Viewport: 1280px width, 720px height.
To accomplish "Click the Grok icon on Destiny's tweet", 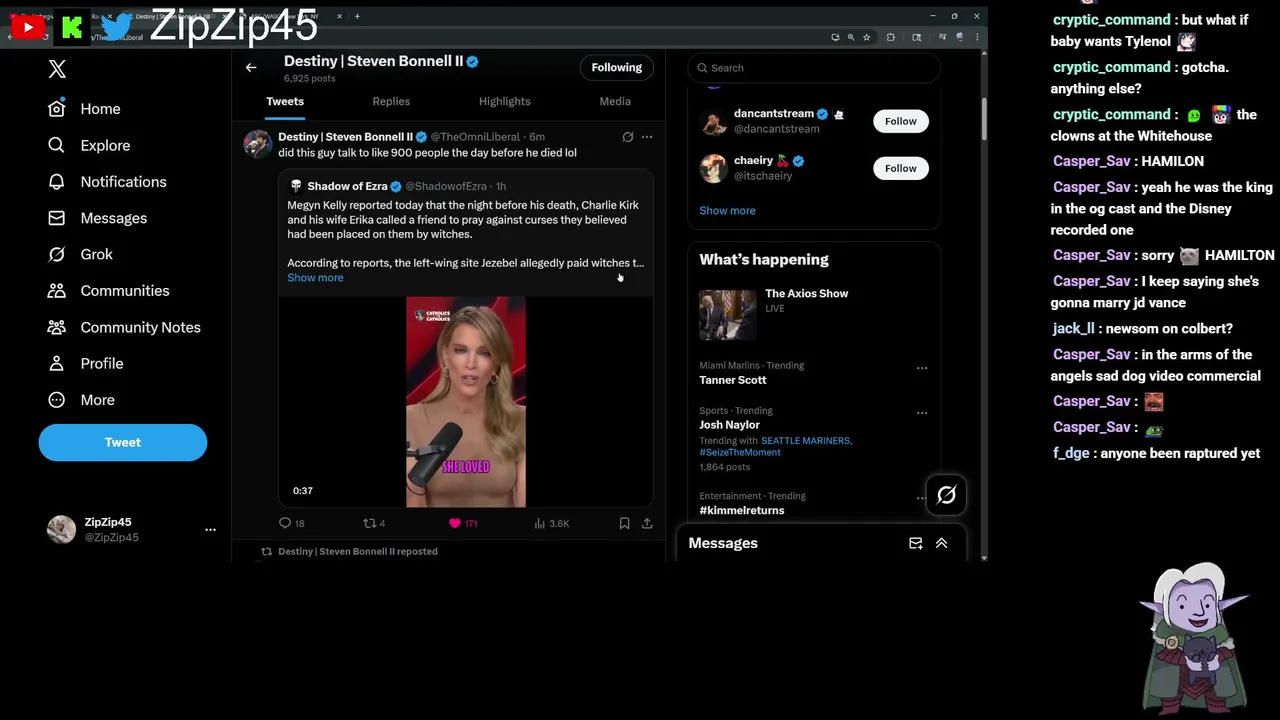I will pos(627,137).
